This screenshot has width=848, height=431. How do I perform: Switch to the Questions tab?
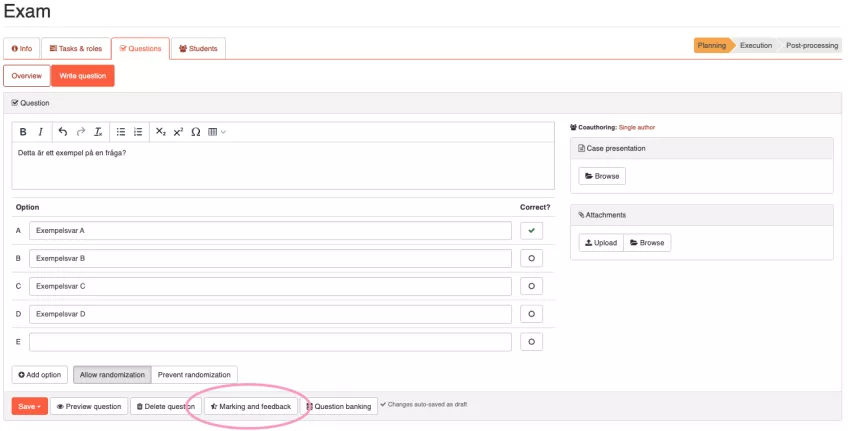(141, 49)
